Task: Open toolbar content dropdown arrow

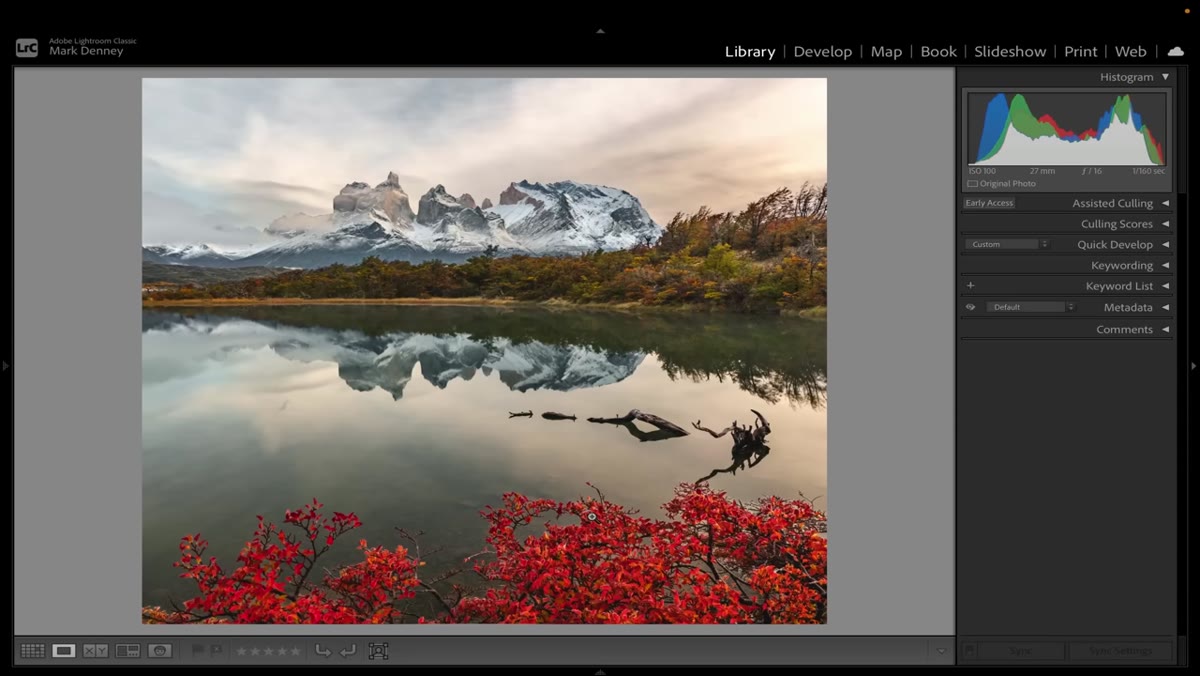Action: pos(941,651)
